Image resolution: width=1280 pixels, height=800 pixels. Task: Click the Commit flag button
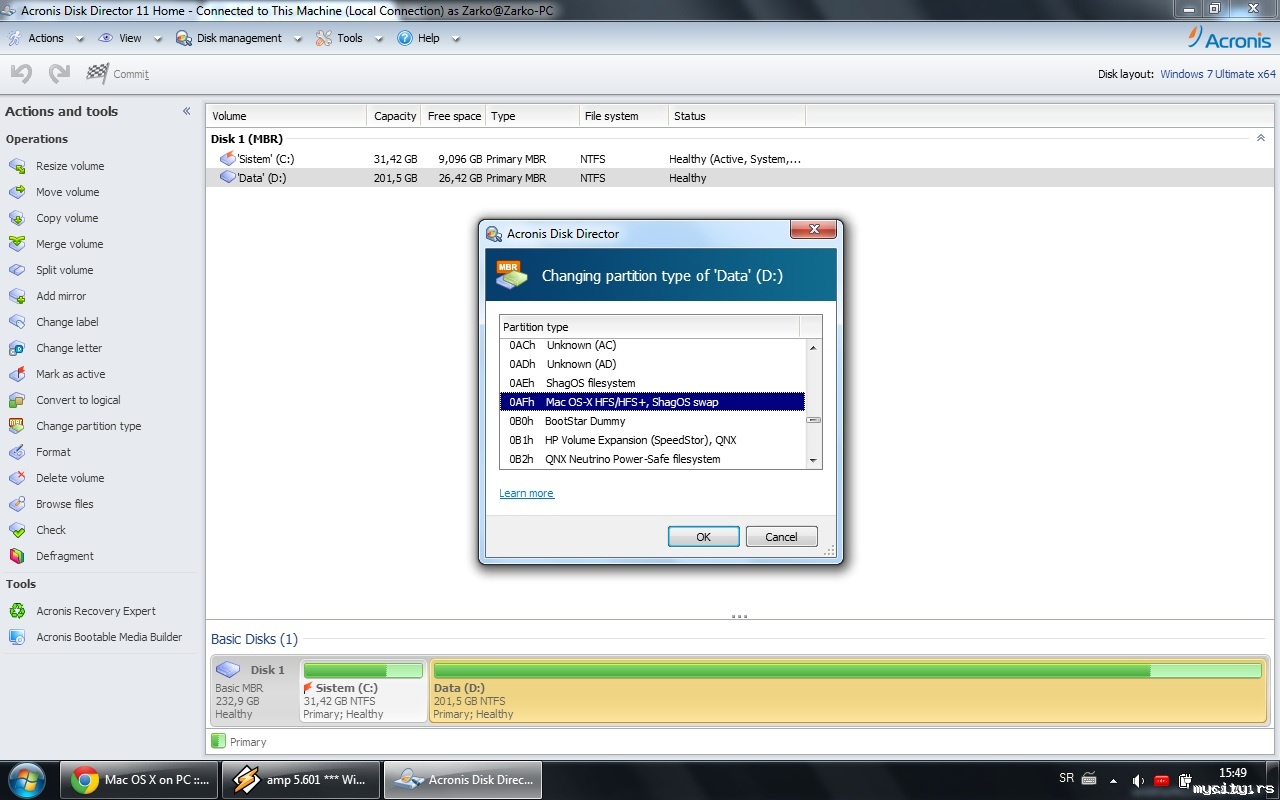tap(118, 73)
